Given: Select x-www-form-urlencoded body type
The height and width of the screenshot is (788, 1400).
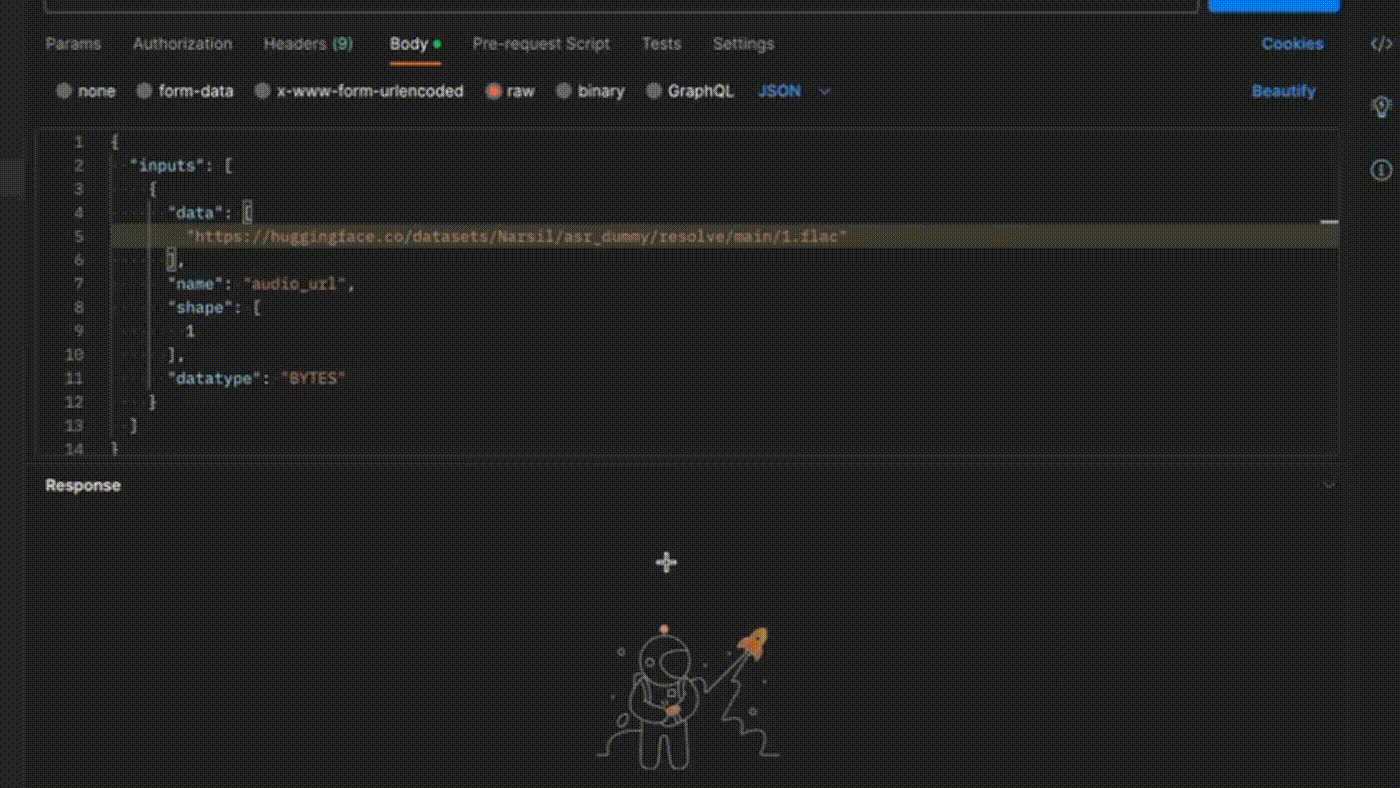Looking at the screenshot, I should [x=359, y=91].
